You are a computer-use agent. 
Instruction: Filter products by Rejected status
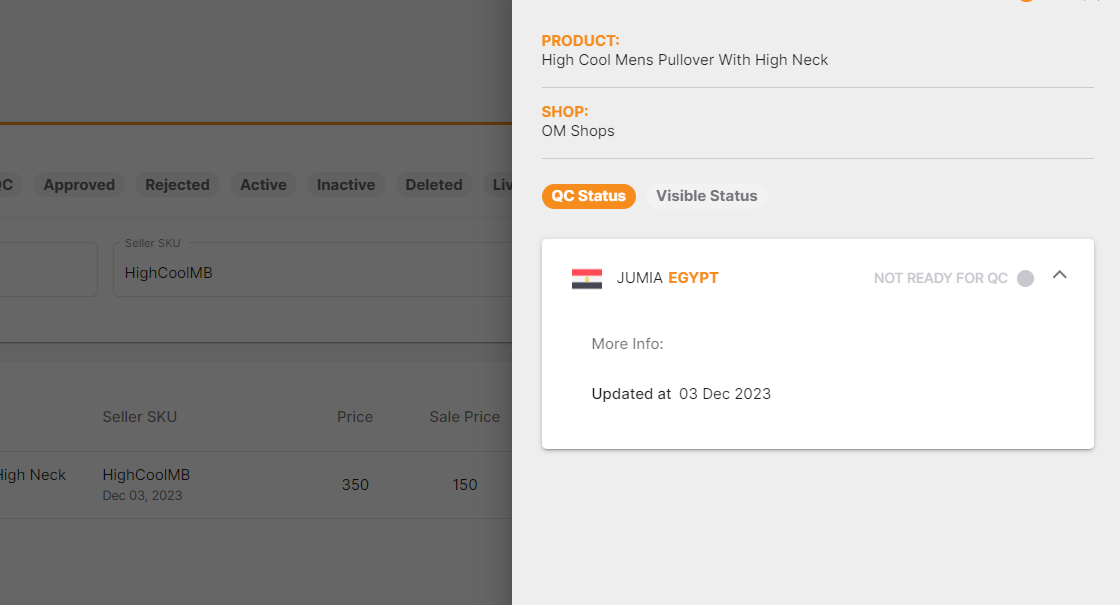coord(177,185)
